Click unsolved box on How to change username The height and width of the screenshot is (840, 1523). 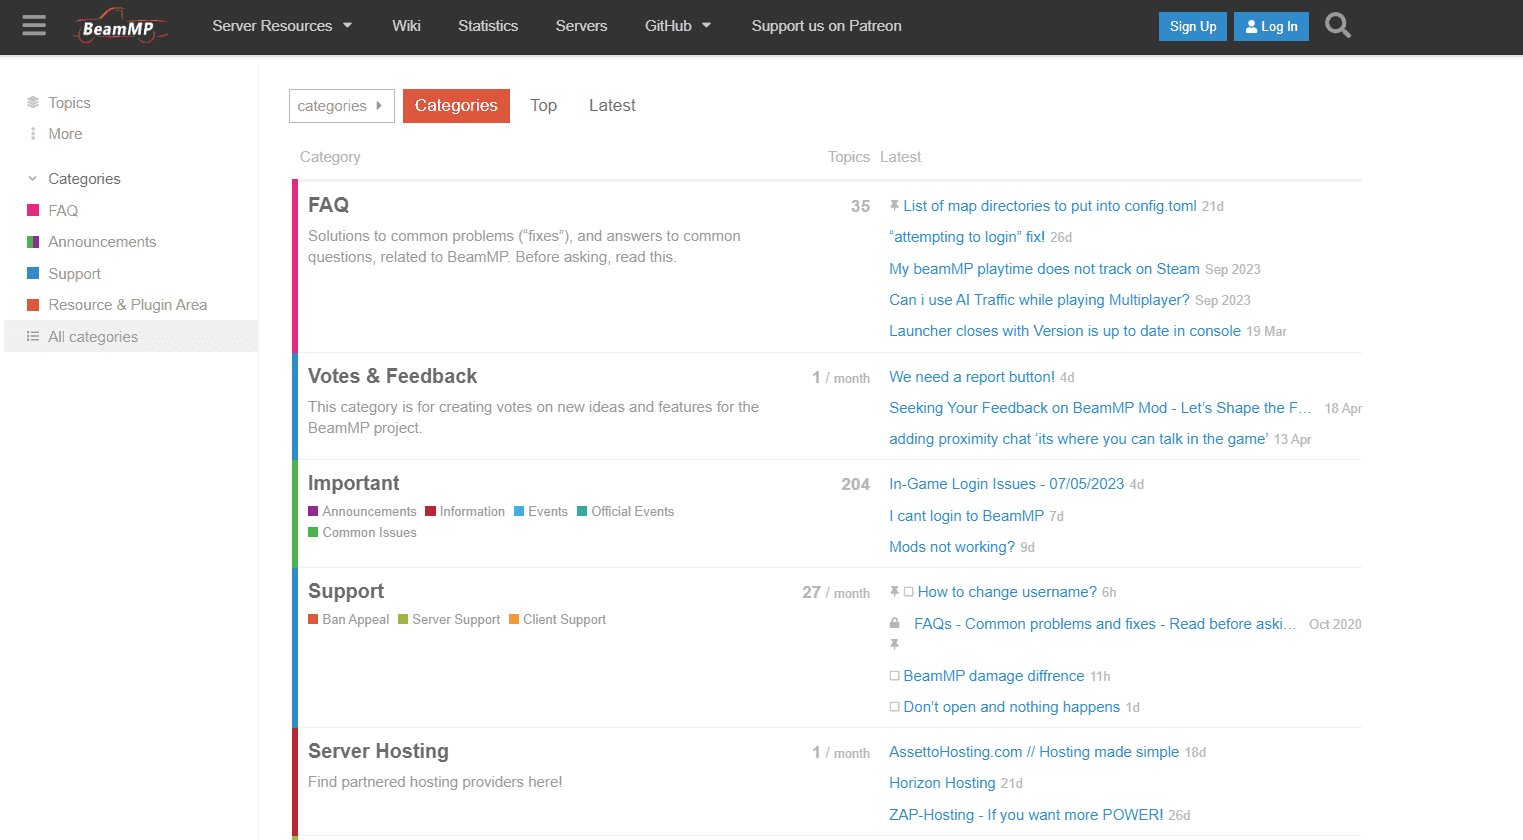[909, 592]
